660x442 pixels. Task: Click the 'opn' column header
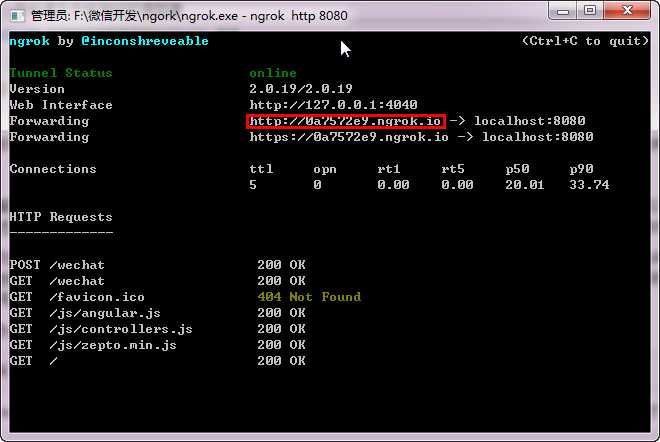coord(325,169)
